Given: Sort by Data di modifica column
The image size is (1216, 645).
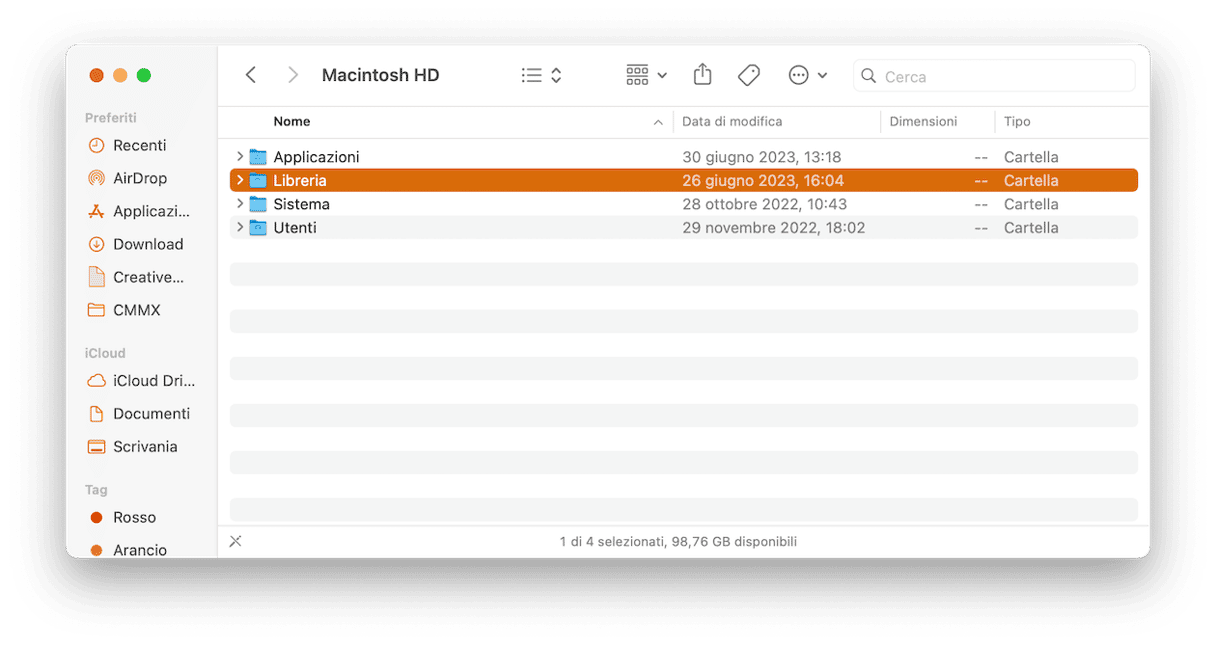Looking at the screenshot, I should (732, 121).
